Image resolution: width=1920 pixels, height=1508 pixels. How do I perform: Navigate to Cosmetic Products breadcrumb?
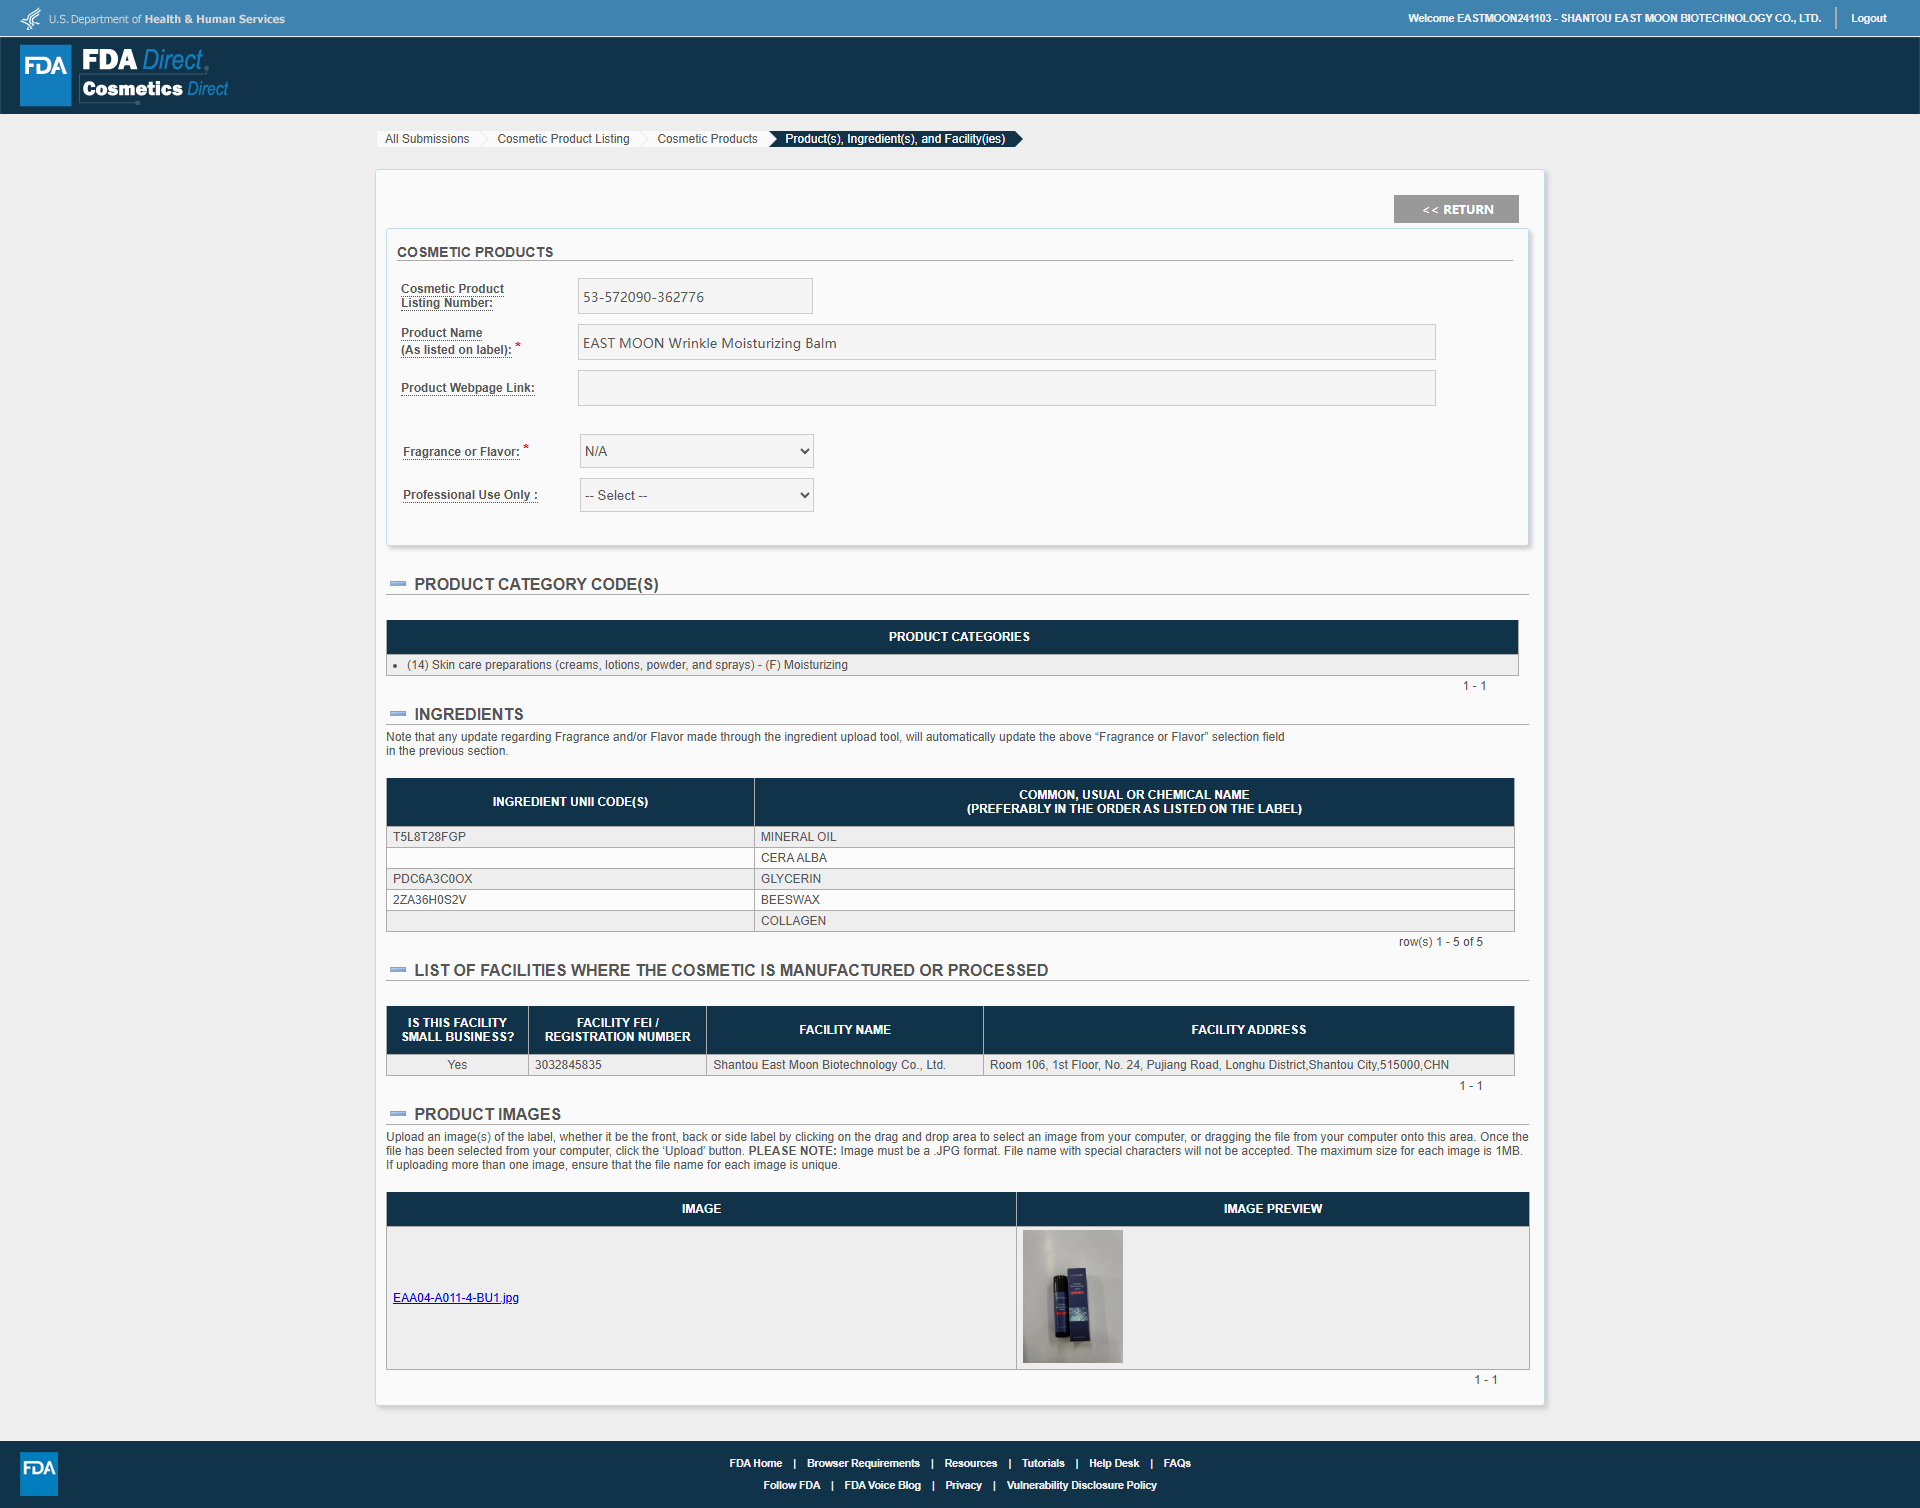click(x=707, y=139)
